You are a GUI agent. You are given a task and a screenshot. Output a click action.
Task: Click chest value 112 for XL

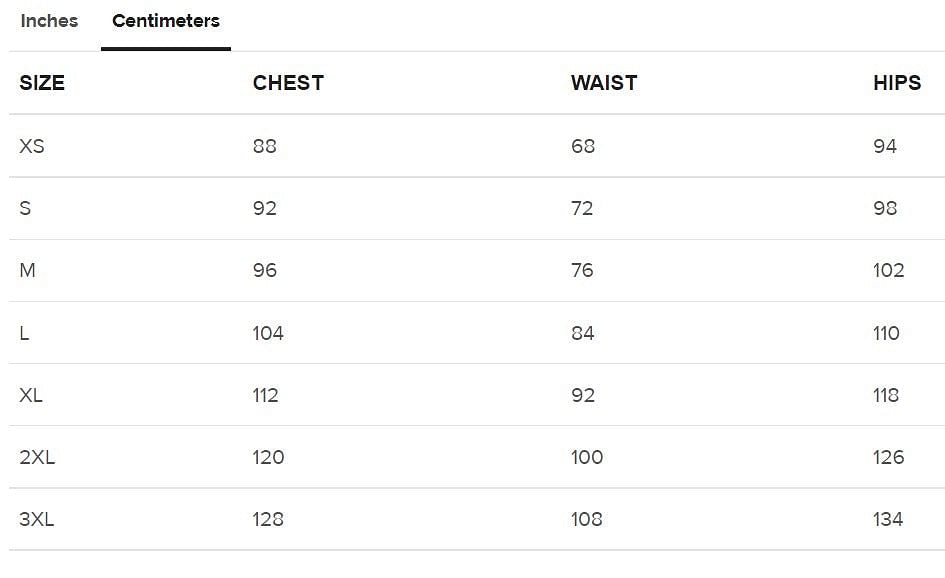click(x=266, y=395)
